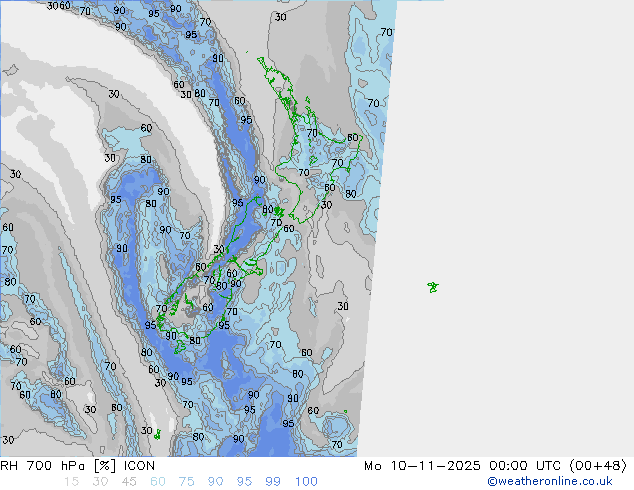Click the small Chatham Islands outline east of New Zealand
The image size is (634, 490).
[x=433, y=287]
